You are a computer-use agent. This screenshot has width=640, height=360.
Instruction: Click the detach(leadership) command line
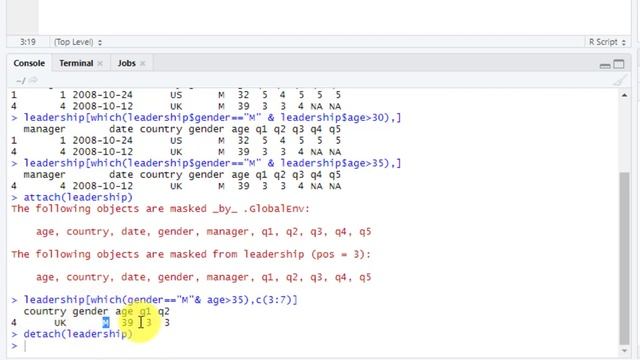78,334
